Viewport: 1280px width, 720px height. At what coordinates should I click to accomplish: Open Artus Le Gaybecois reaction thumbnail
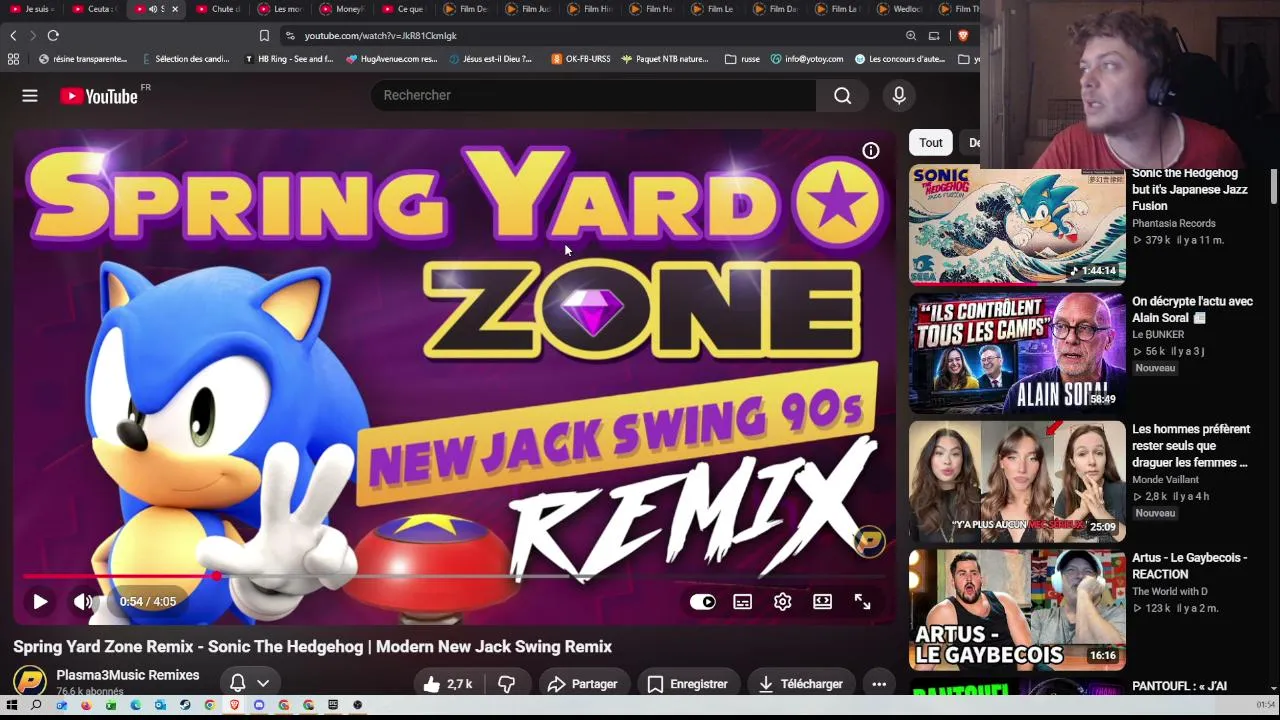pos(1017,609)
